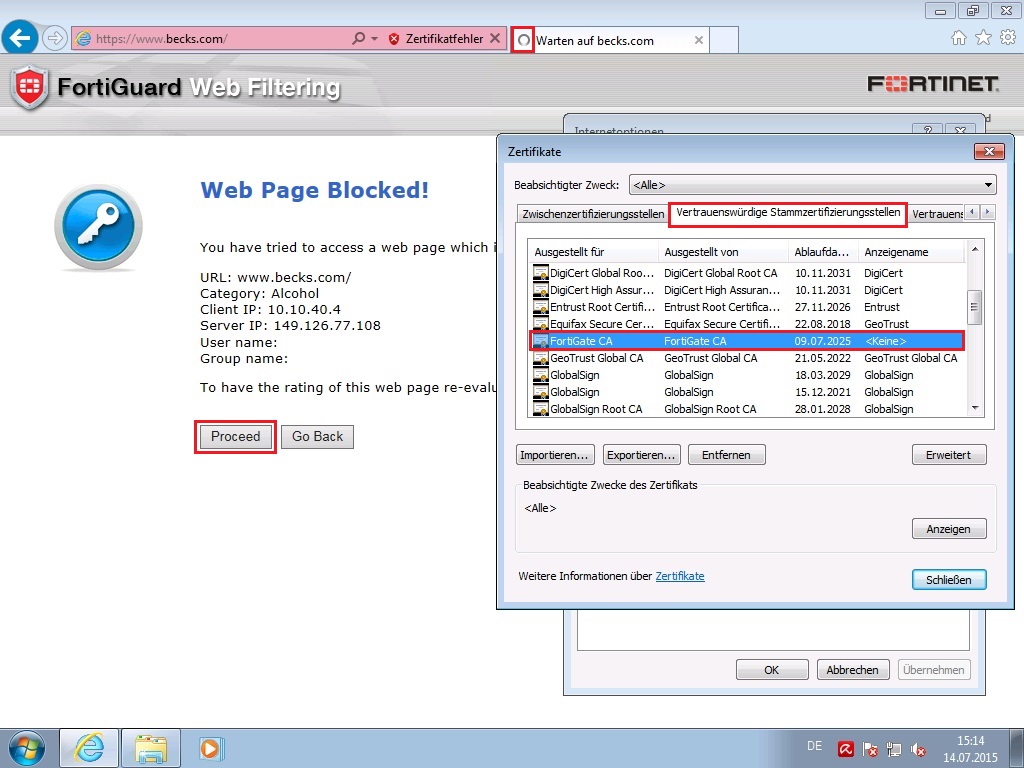This screenshot has width=1024, height=768.
Task: Select the DigiCert Global Root certificate row
Action: coord(746,273)
